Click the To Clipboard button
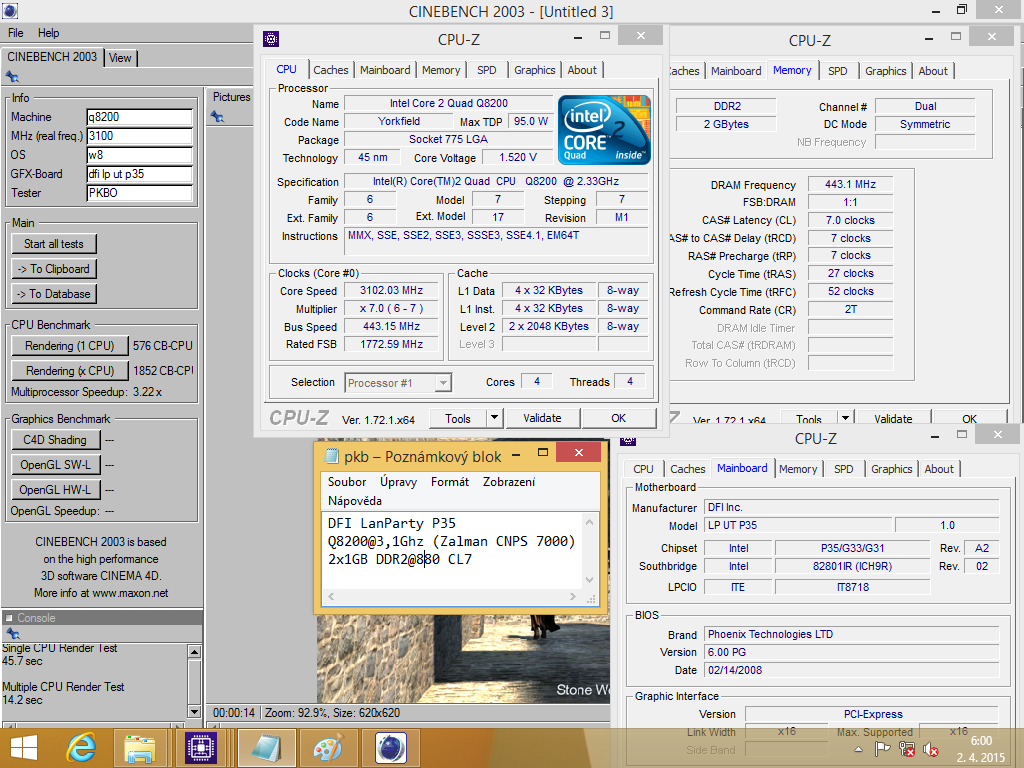This screenshot has width=1024, height=768. point(54,268)
